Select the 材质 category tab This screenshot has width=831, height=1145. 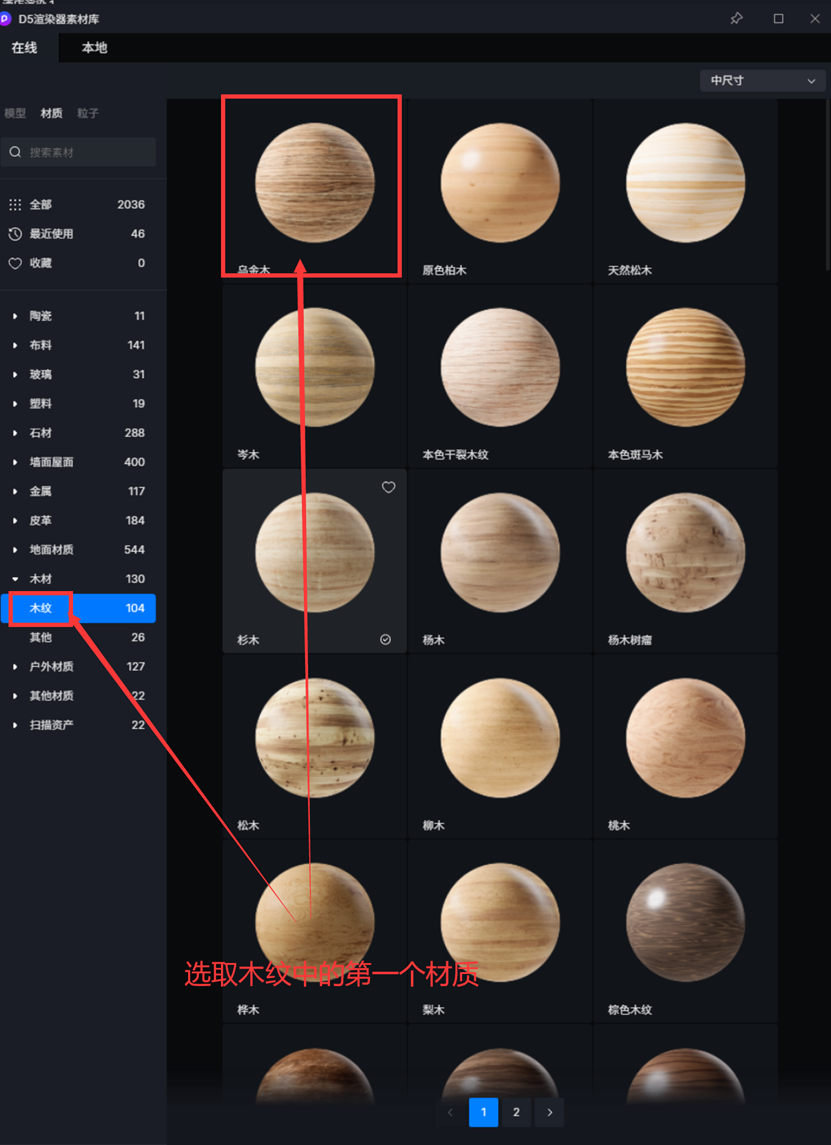click(51, 113)
